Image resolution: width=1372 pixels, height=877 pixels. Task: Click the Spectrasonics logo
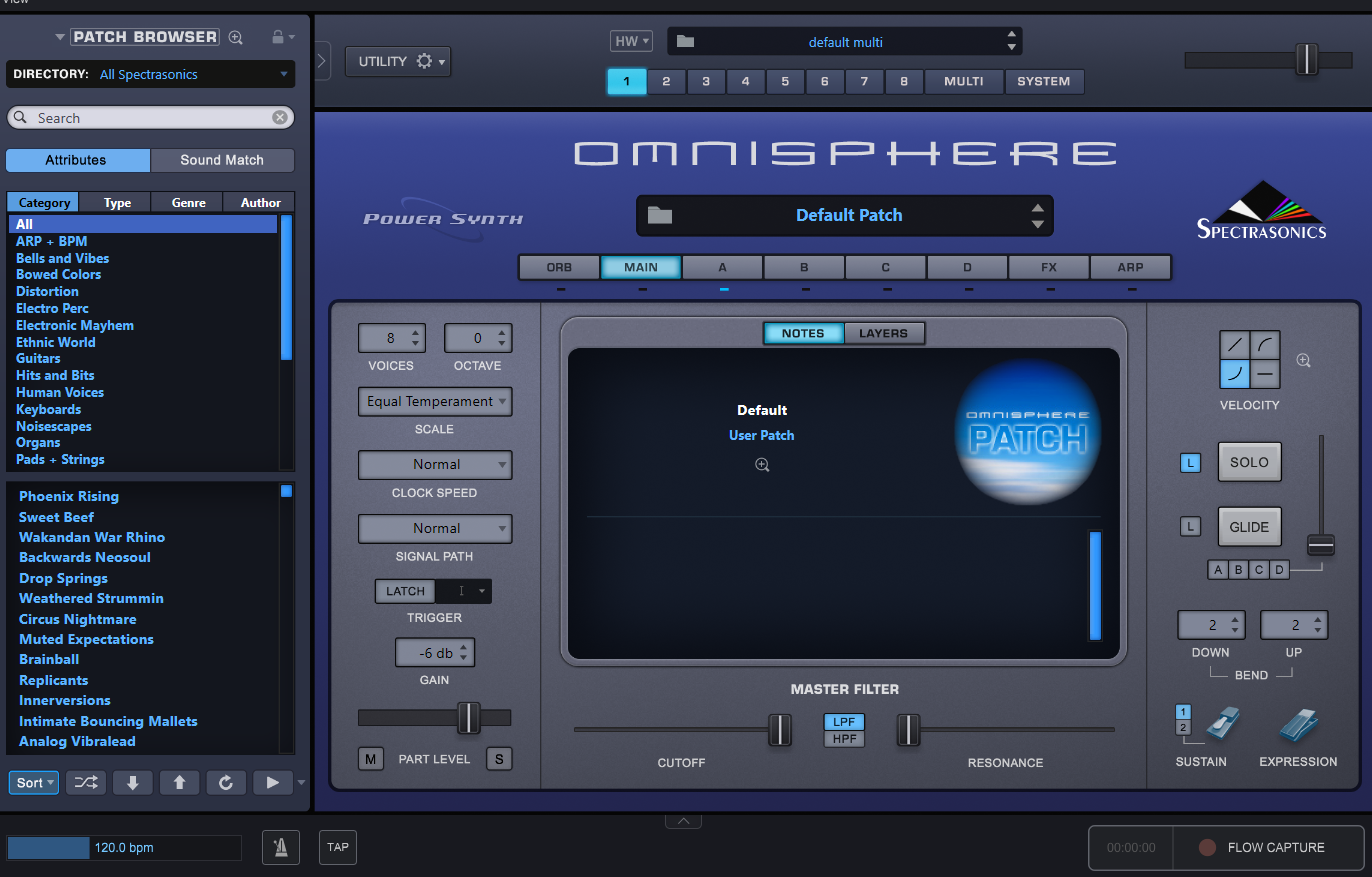(x=1262, y=210)
